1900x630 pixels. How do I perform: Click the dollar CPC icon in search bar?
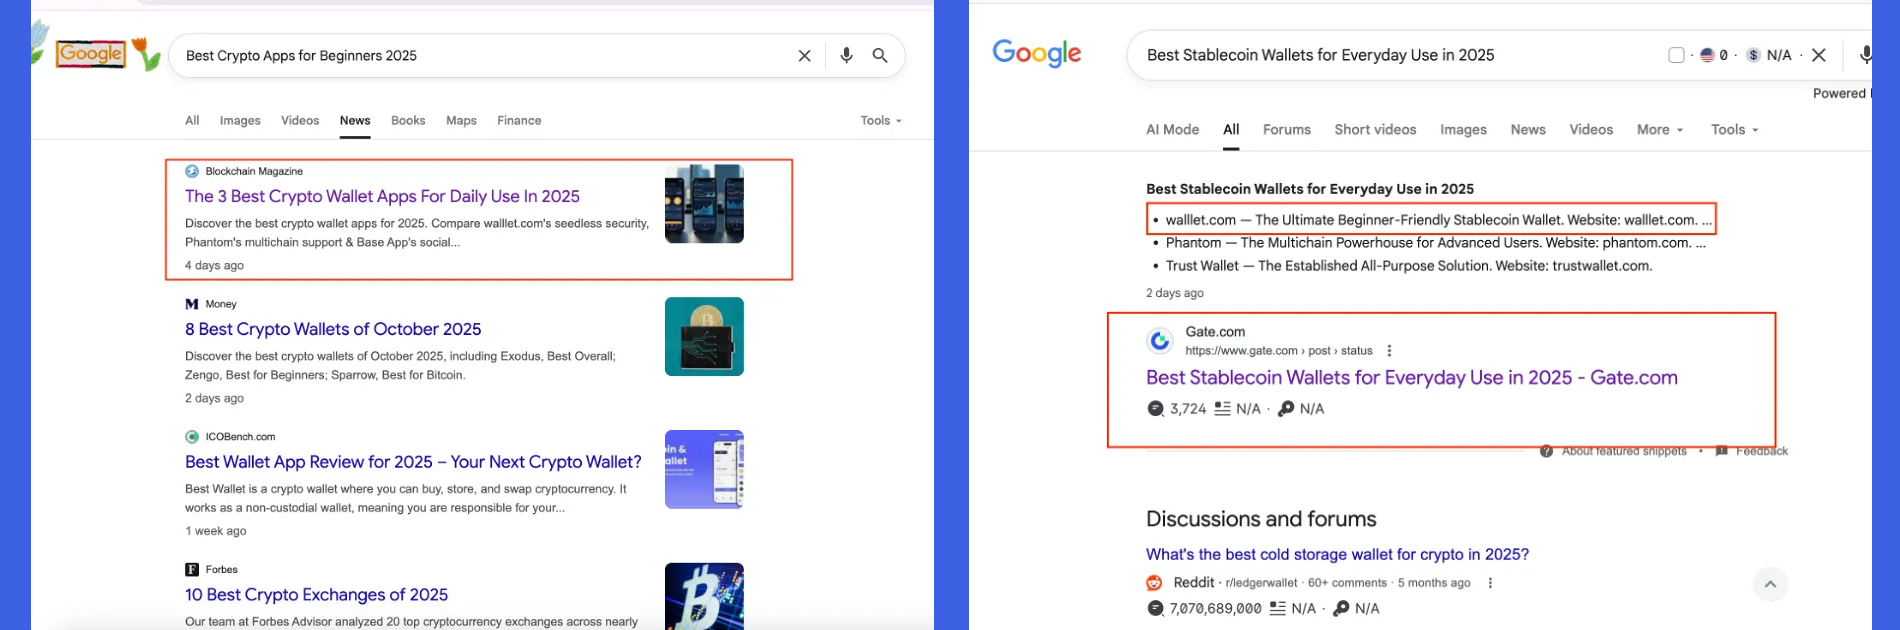[1753, 55]
